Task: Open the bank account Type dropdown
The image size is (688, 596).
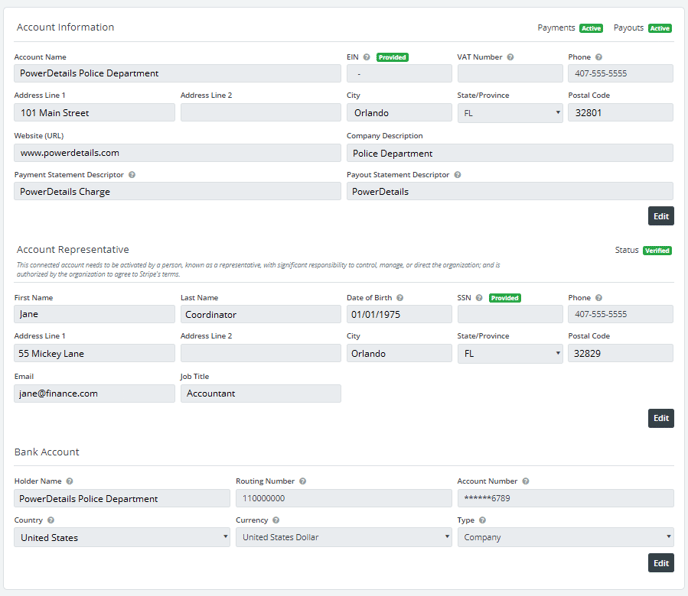Action: pos(565,538)
